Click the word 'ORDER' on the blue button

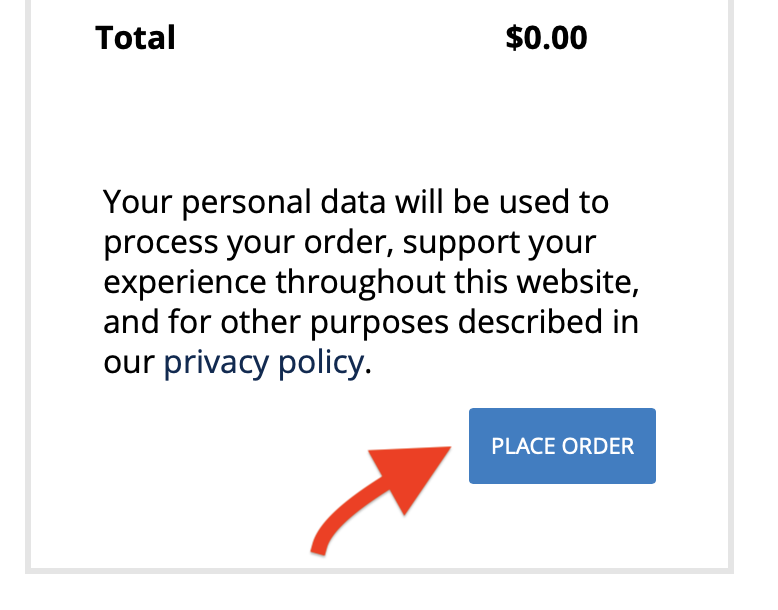coord(598,446)
